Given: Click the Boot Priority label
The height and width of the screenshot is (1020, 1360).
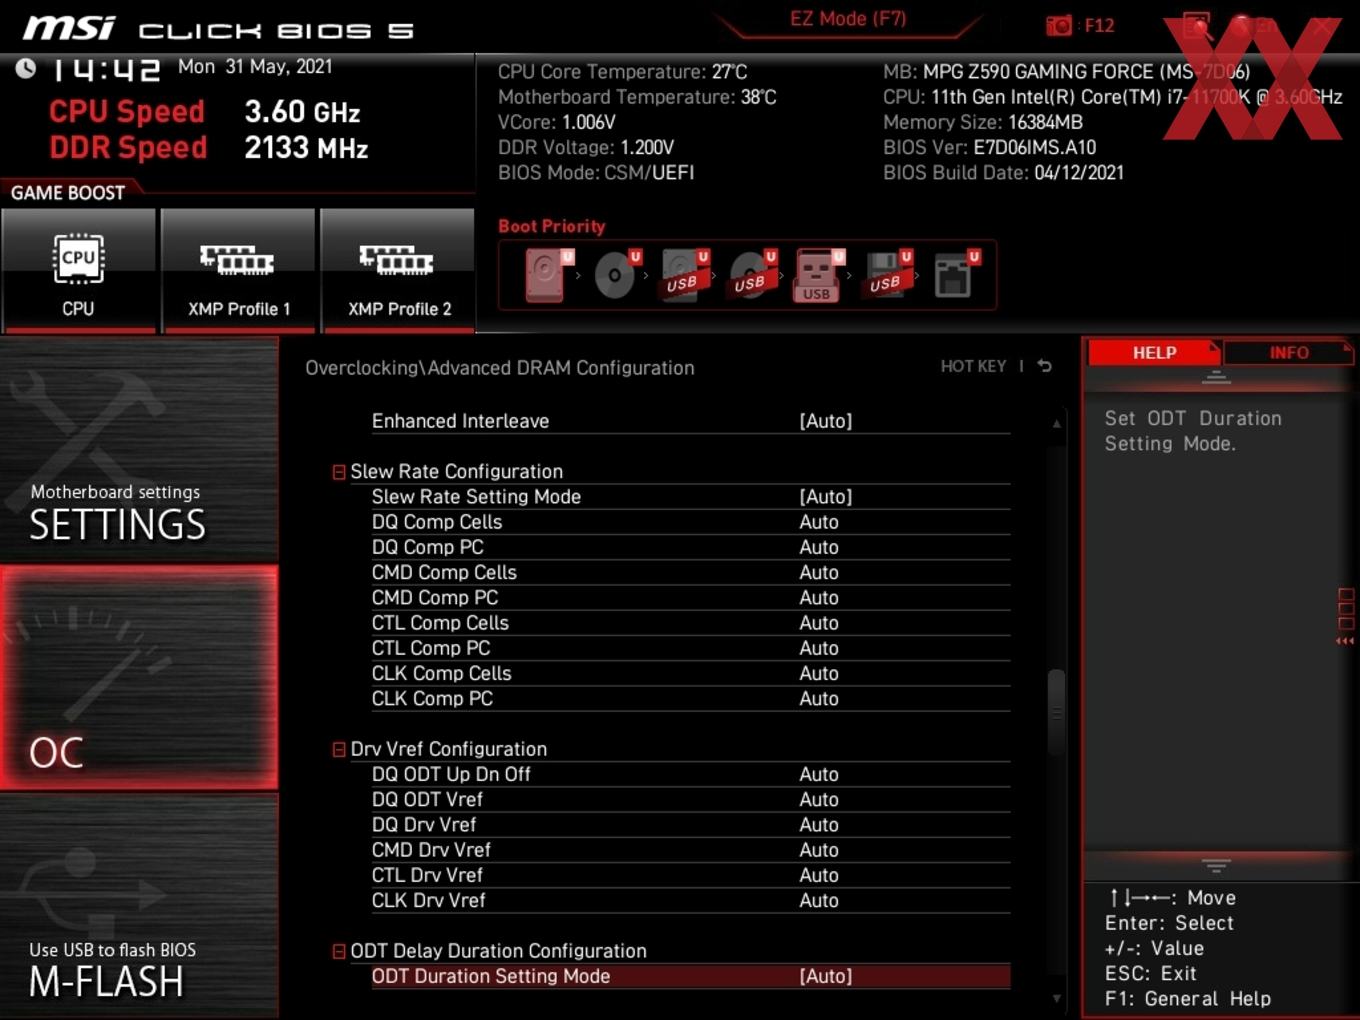Looking at the screenshot, I should pos(551,226).
